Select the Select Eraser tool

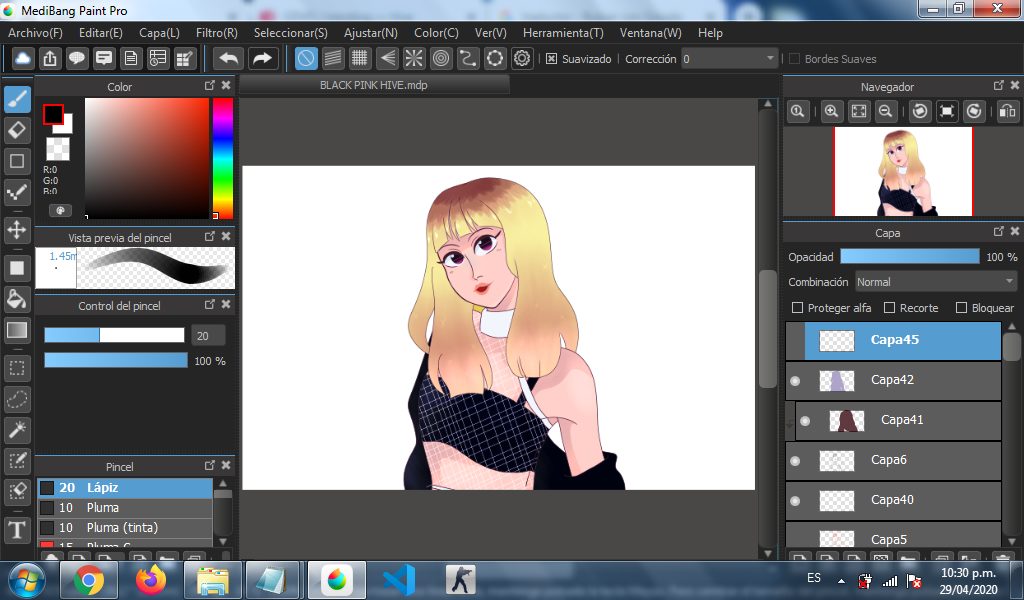pyautogui.click(x=18, y=491)
